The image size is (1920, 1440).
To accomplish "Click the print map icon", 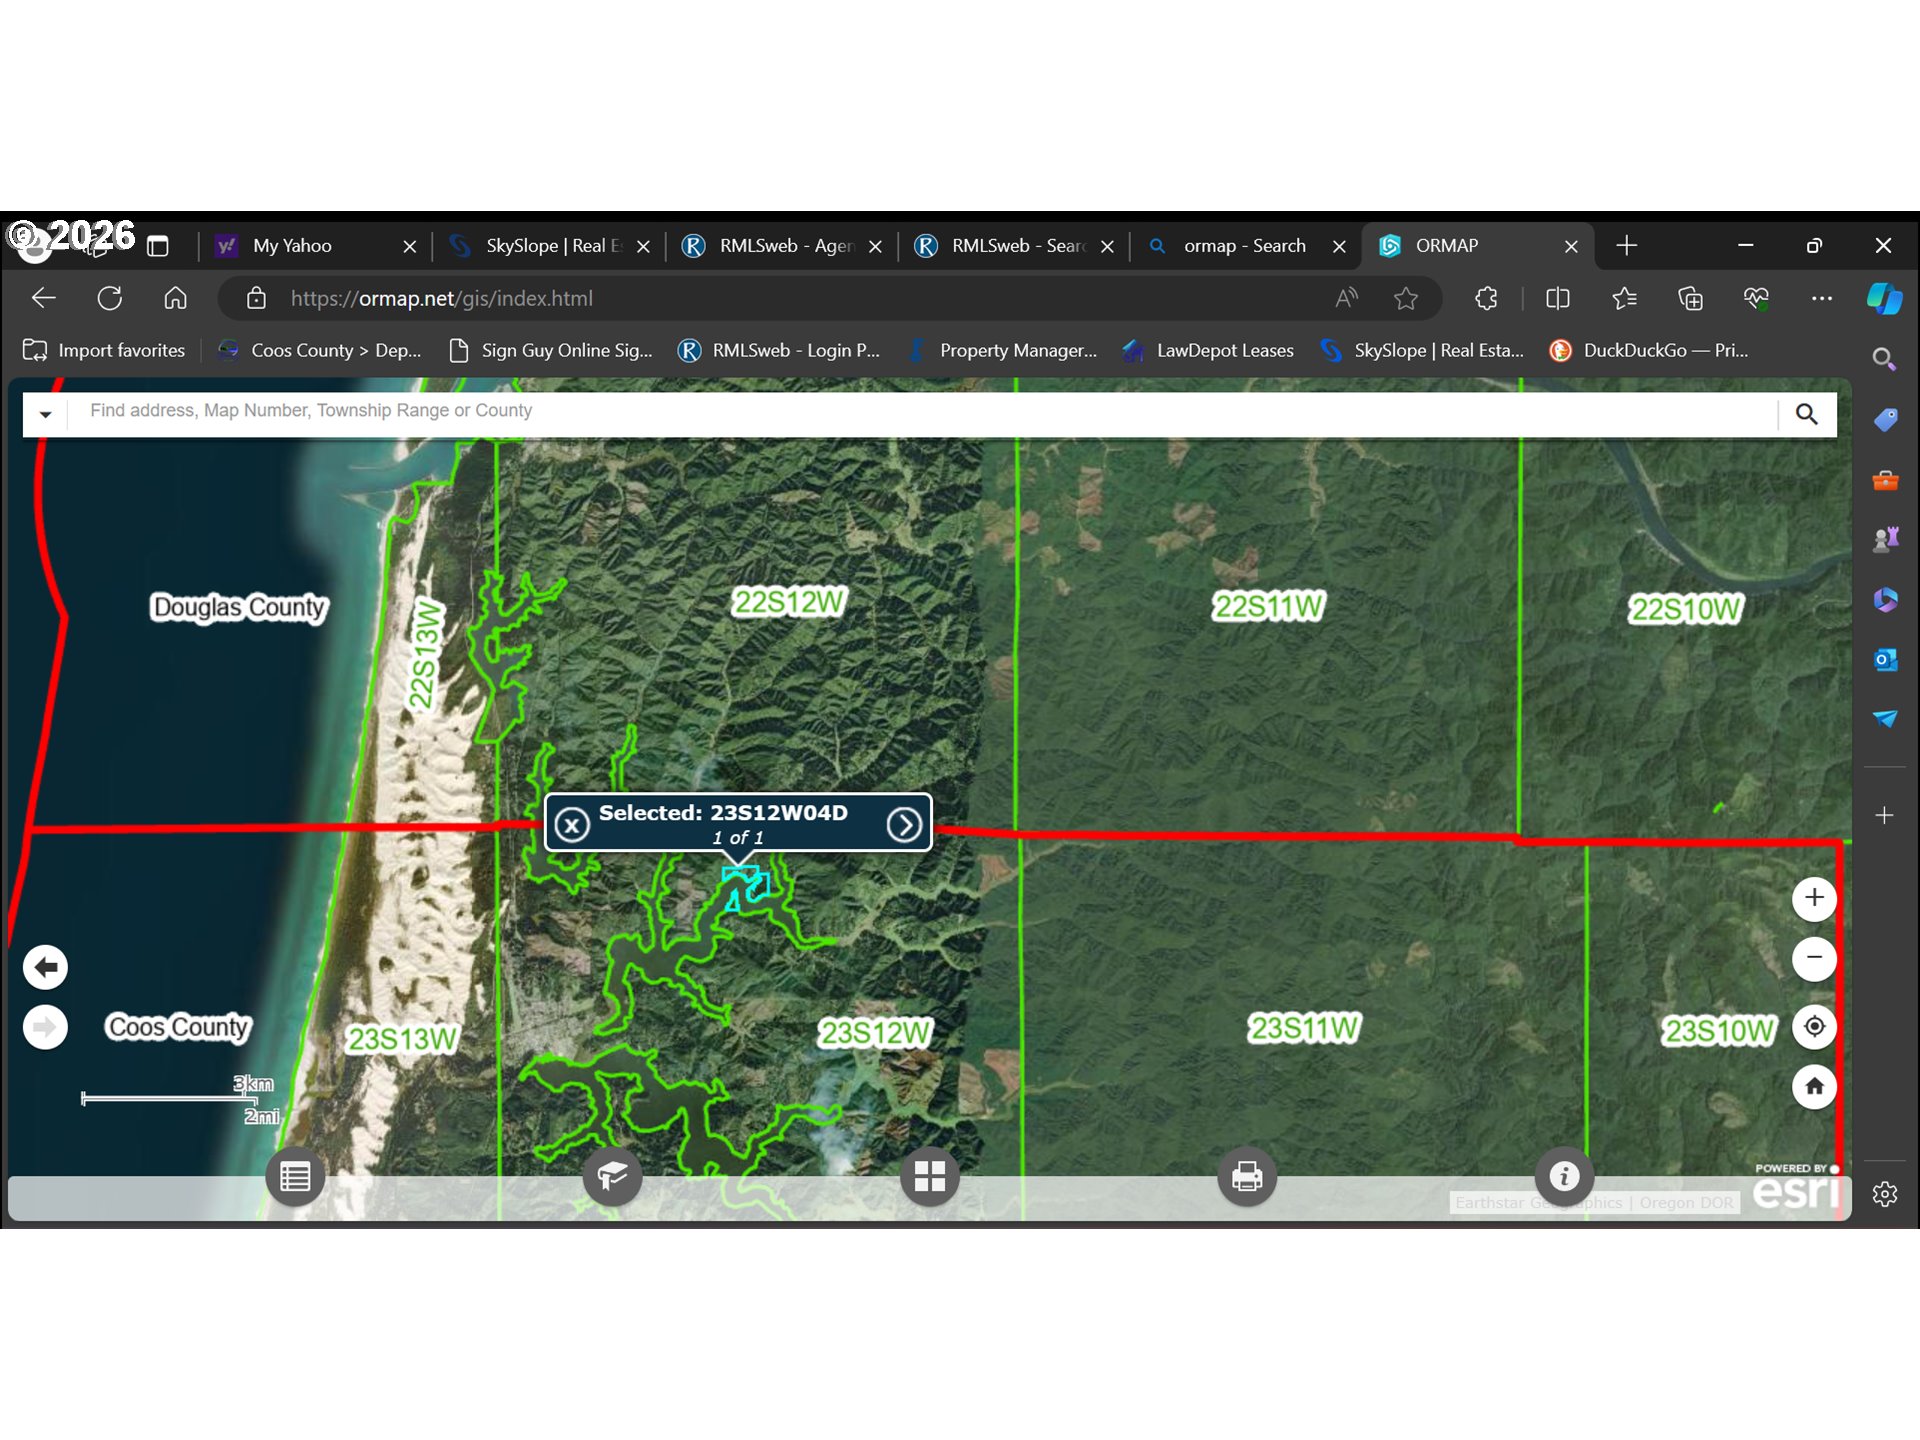I will 1247,1177.
